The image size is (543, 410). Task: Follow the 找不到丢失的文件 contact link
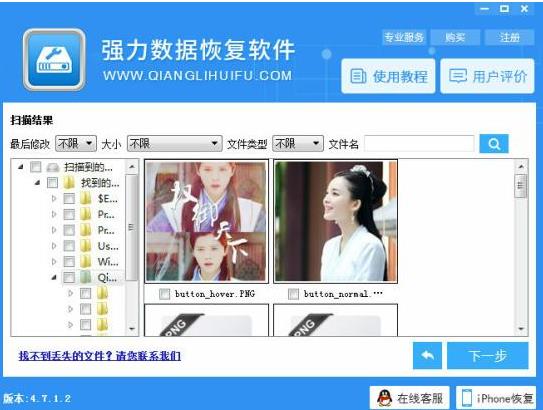click(100, 356)
